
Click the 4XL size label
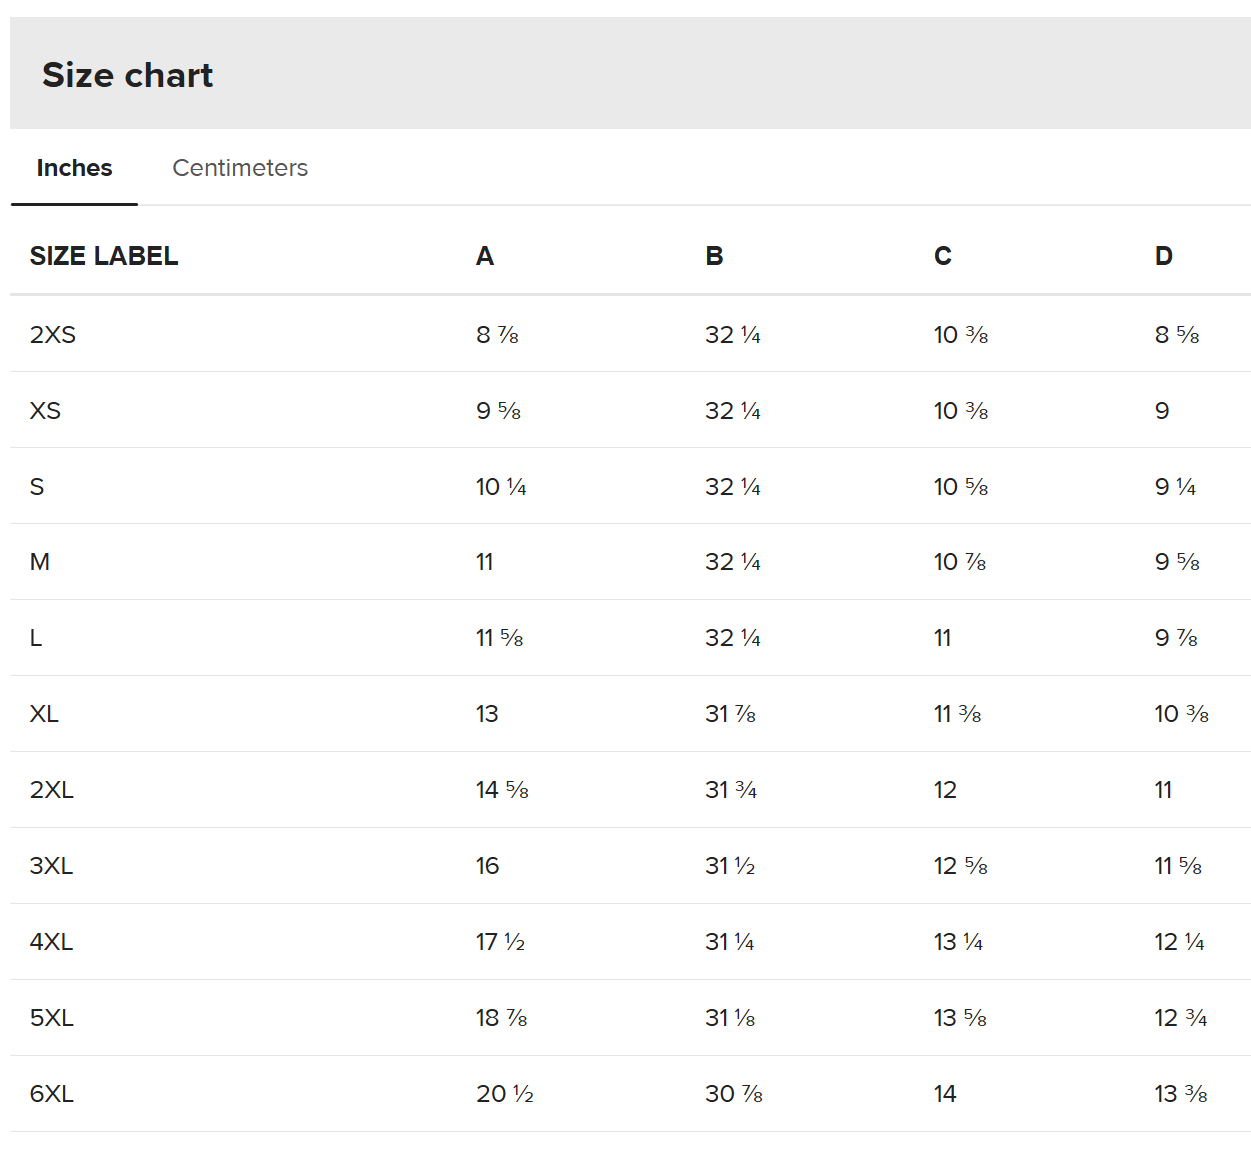coord(52,942)
